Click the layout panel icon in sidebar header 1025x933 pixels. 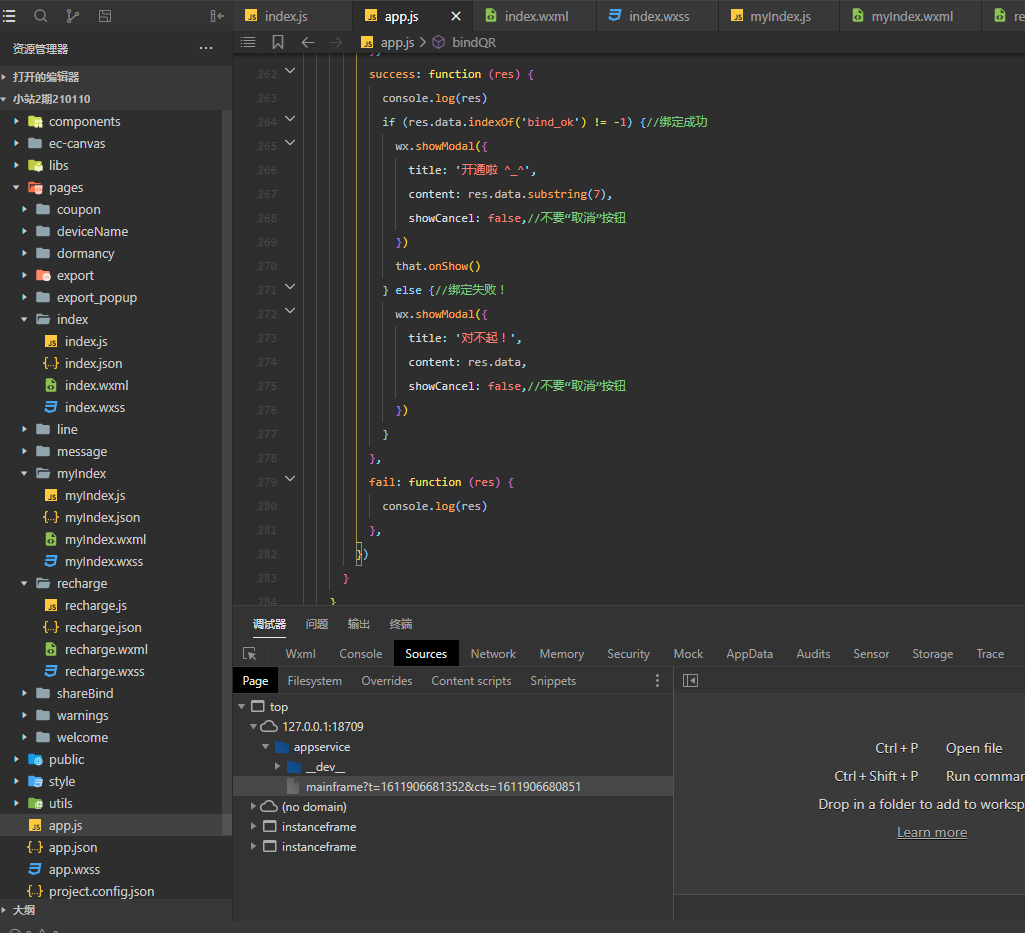105,16
